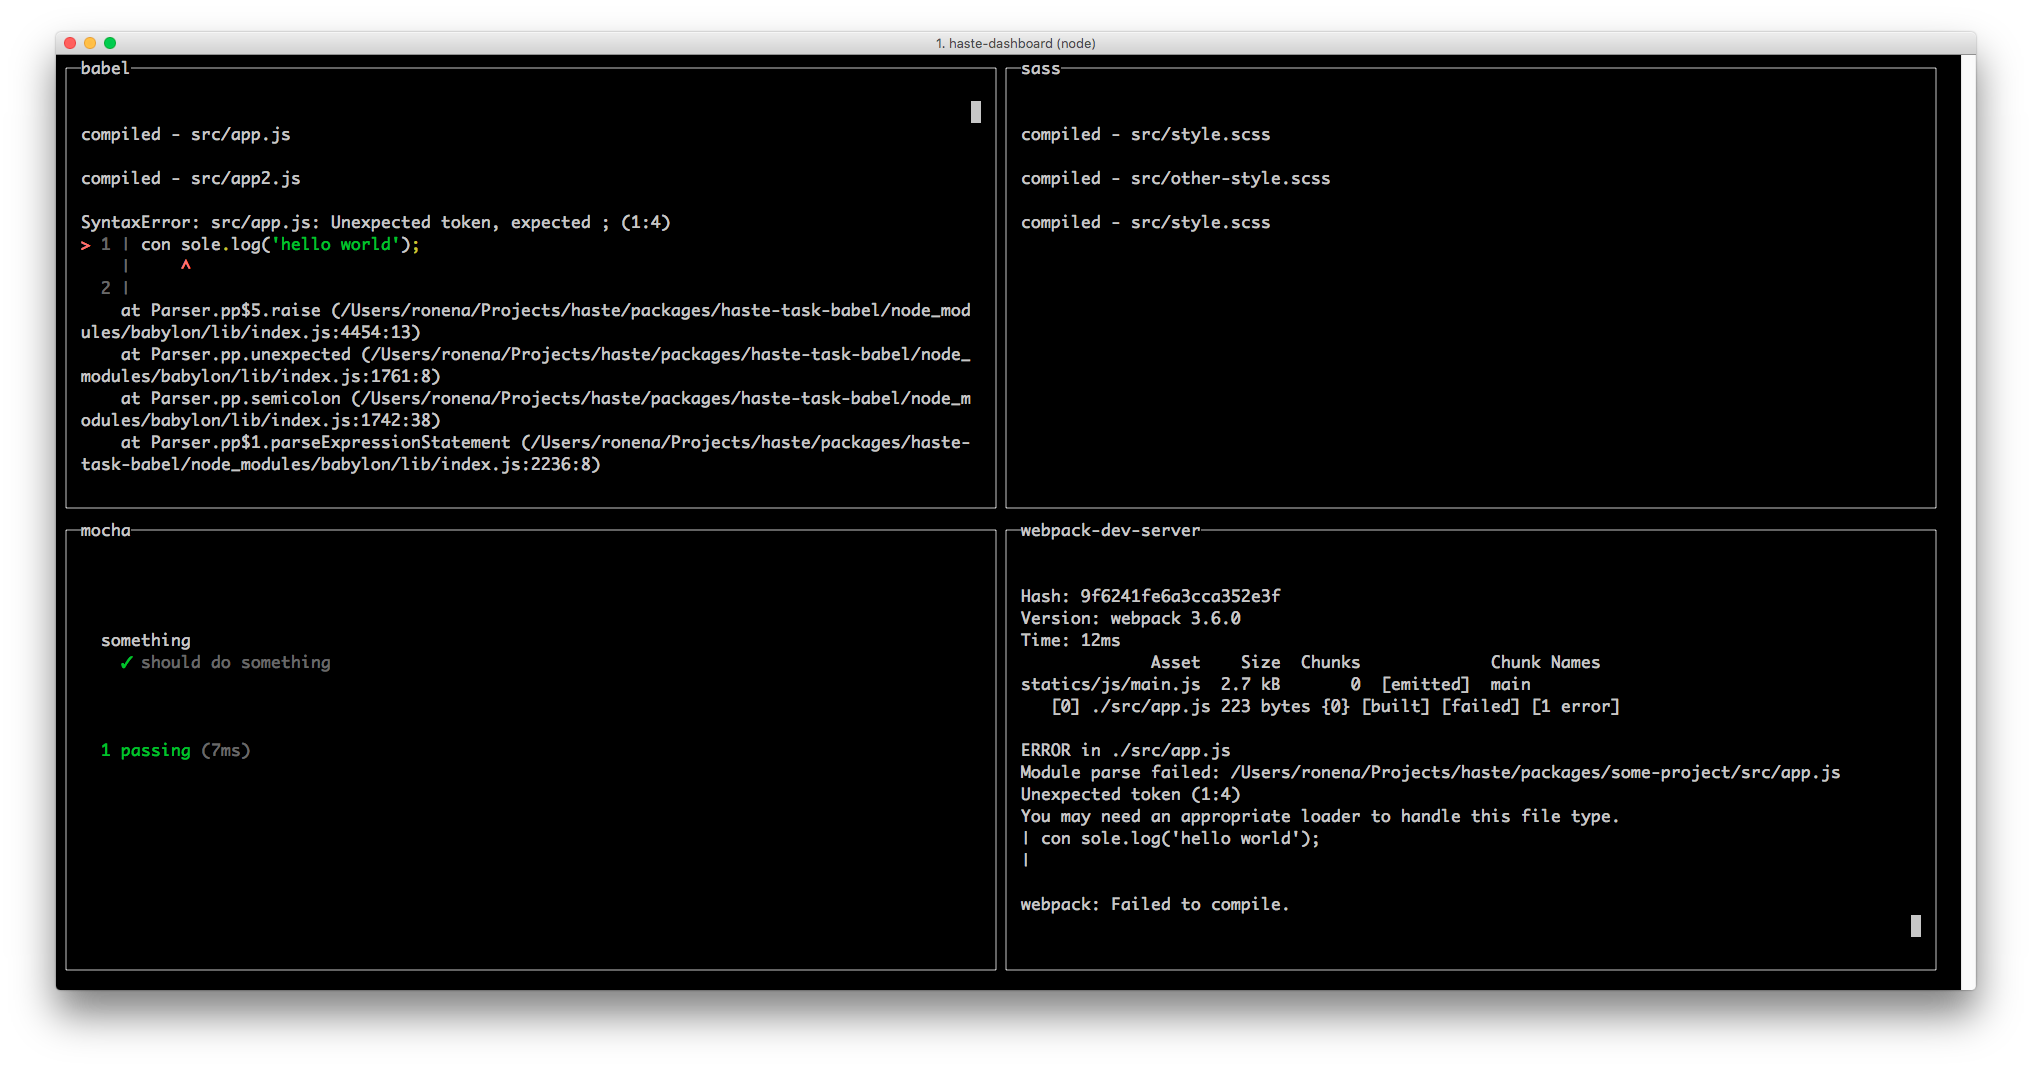Click the green checkmark passing icon
The width and height of the screenshot is (2032, 1070).
126,662
